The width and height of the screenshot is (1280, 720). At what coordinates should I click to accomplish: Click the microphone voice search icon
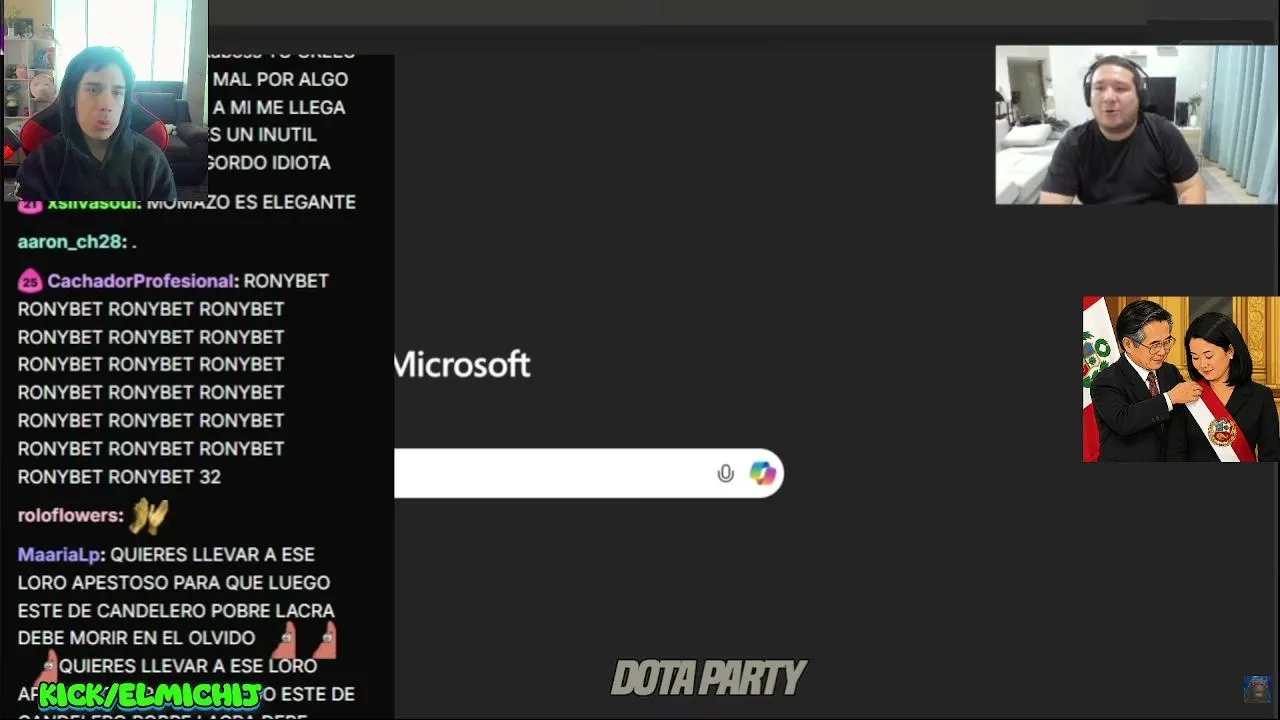(x=725, y=474)
